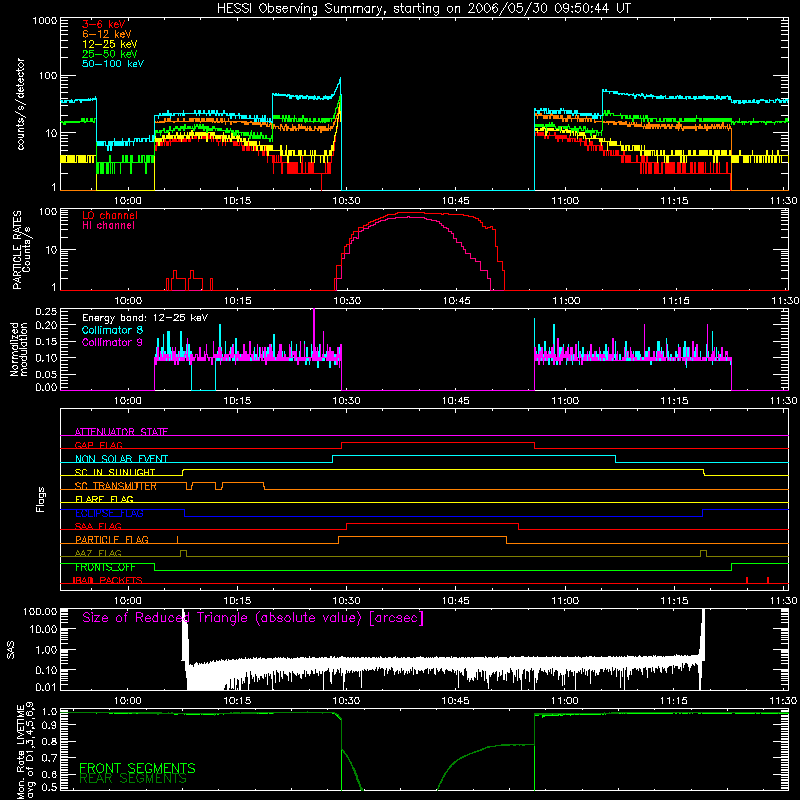
Task: Click the 10:15 time label under the modulation plot
Action: tap(237, 401)
